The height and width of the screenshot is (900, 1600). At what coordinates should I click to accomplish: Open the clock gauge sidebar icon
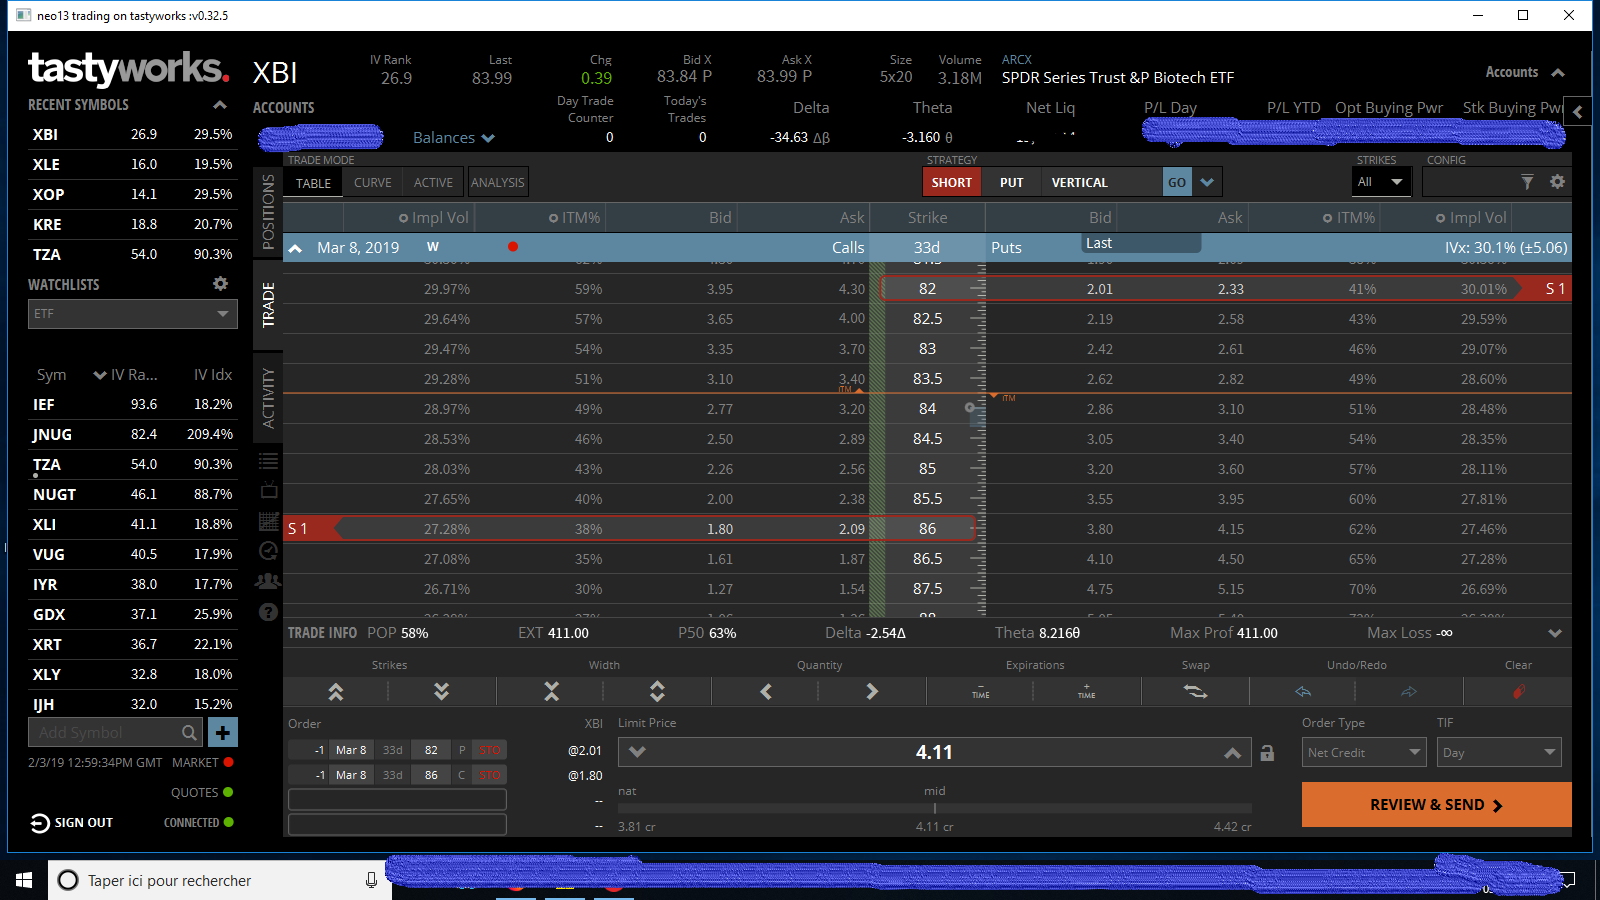268,551
